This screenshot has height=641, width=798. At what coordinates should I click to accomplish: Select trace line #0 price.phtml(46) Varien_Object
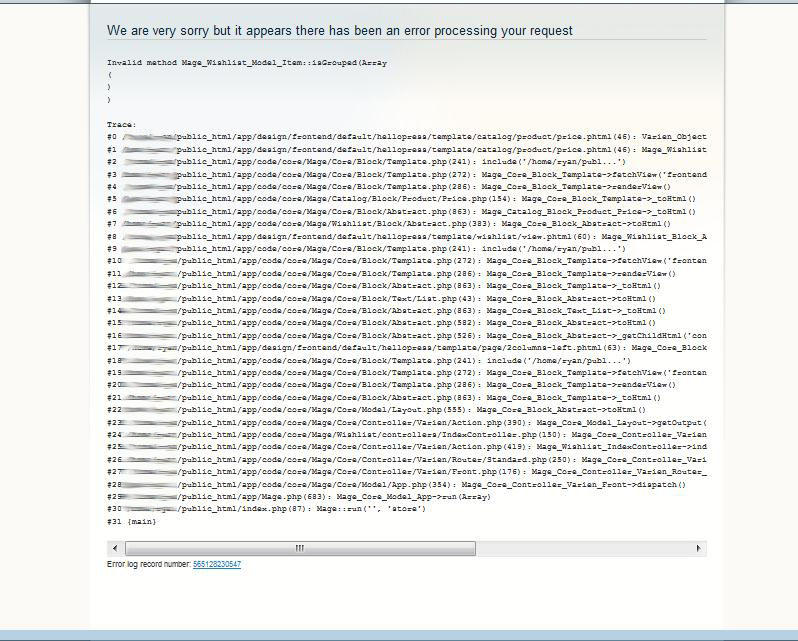pos(407,137)
